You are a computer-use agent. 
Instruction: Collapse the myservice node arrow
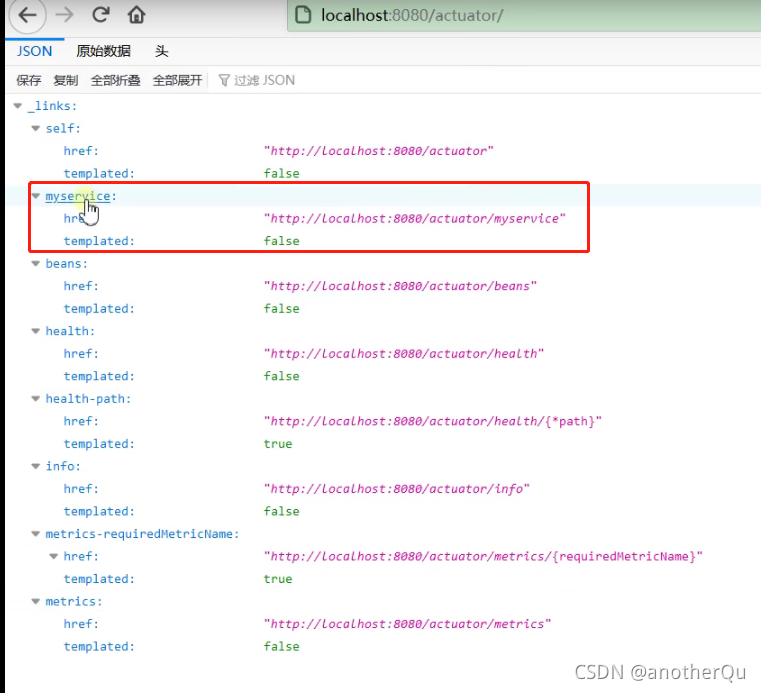click(x=35, y=196)
